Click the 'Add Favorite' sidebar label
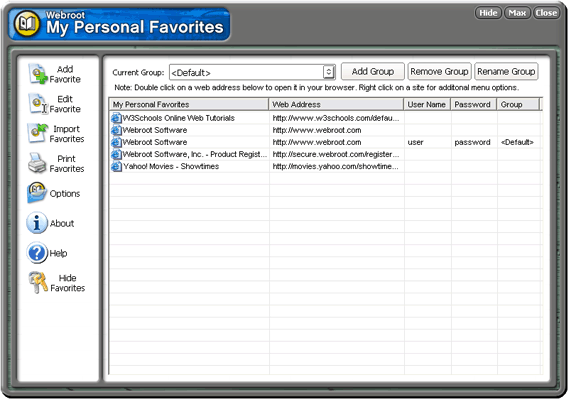The image size is (568, 399). click(65, 74)
